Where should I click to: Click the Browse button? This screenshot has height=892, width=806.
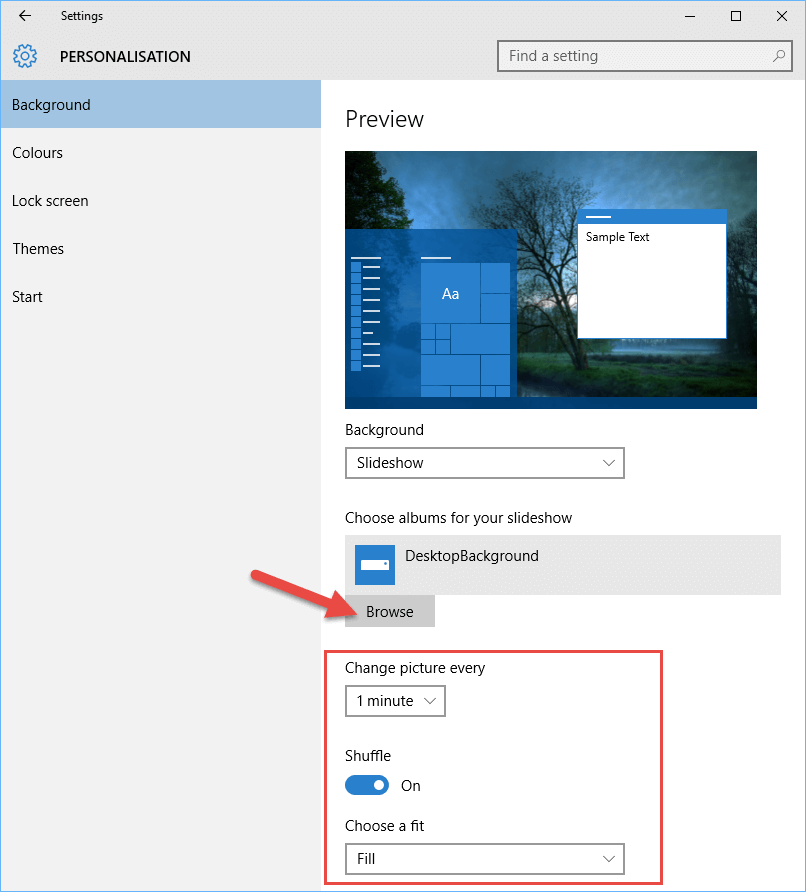coord(390,612)
